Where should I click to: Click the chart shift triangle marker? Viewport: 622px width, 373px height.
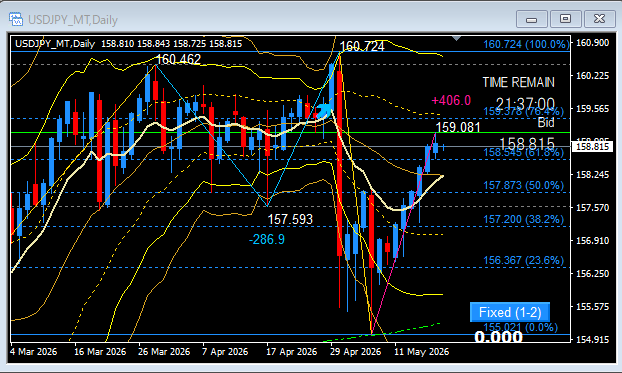coord(457,38)
